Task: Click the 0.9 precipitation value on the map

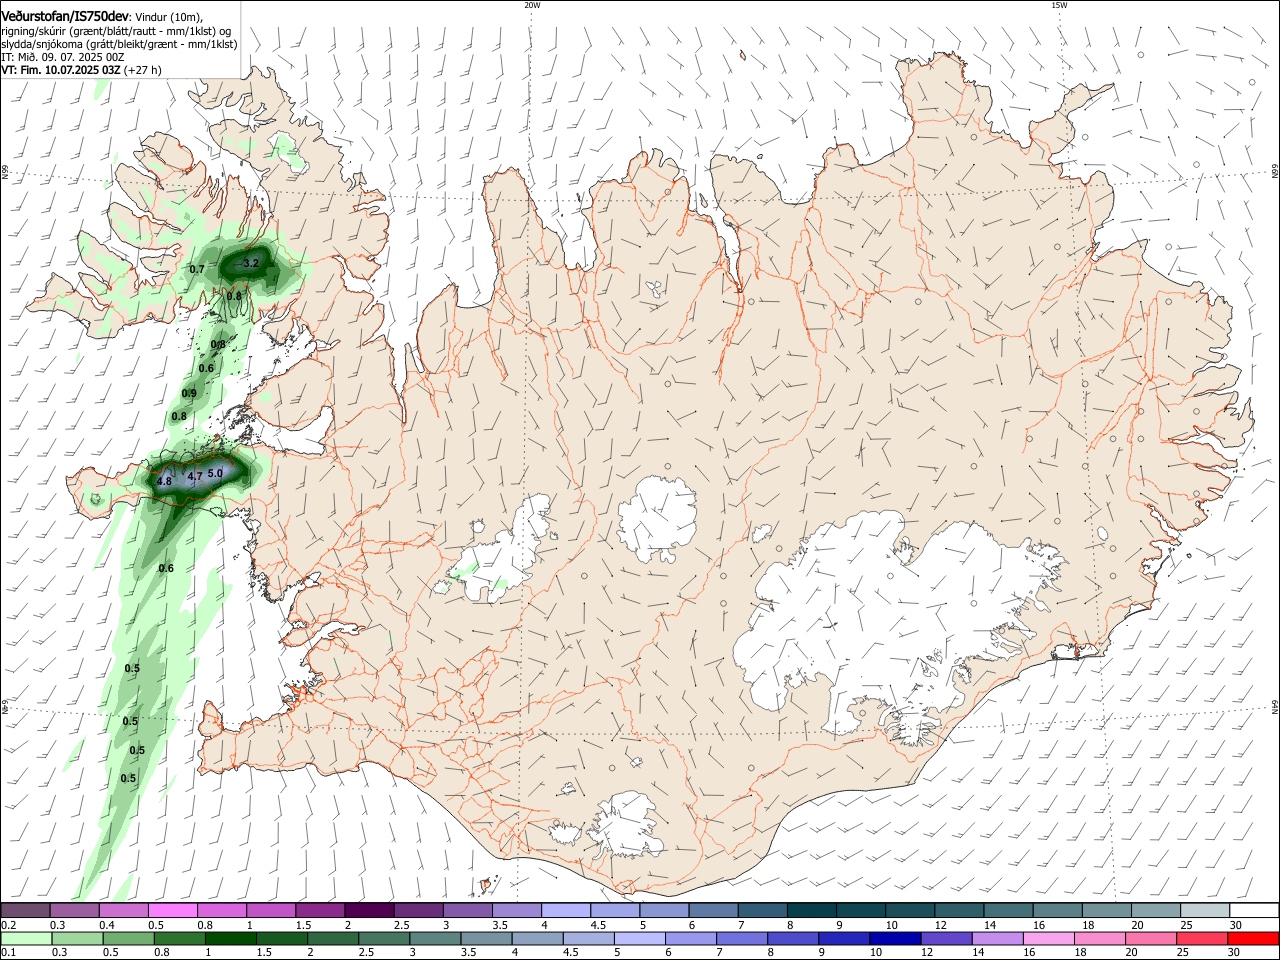Action: [189, 393]
